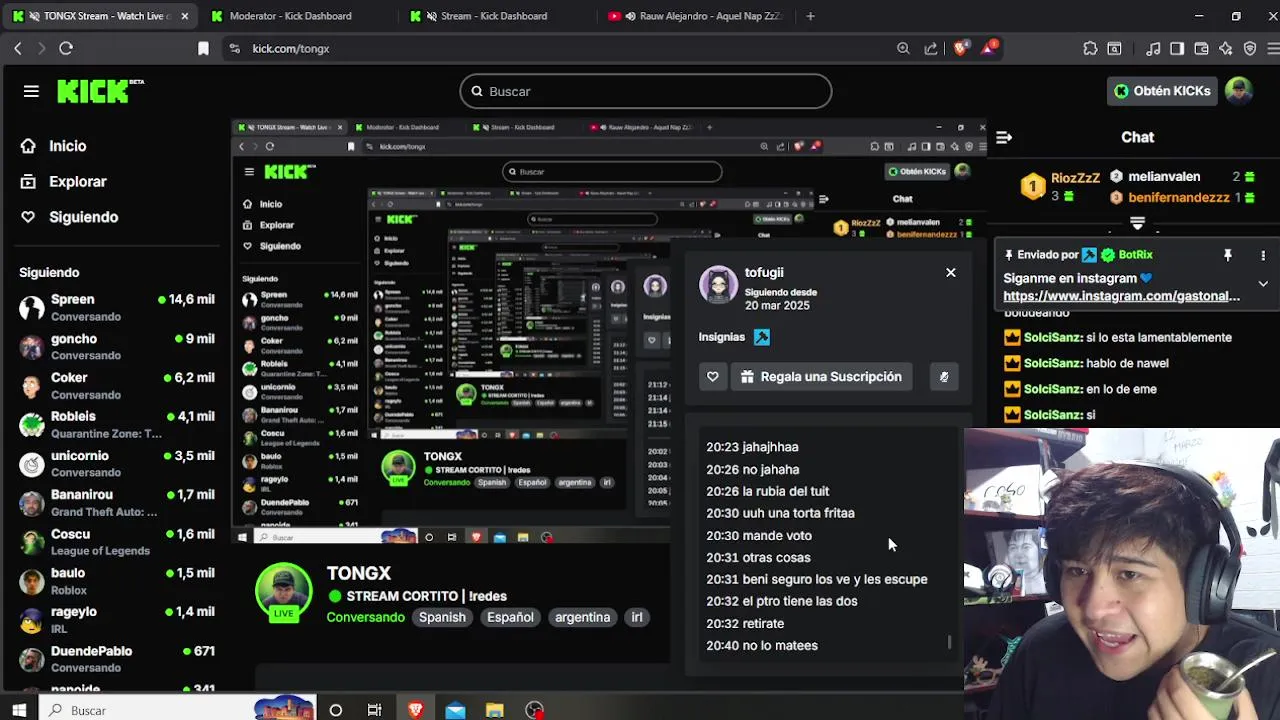Open rageylo channel in sidebar
1280x720 pixels.
coord(117,619)
